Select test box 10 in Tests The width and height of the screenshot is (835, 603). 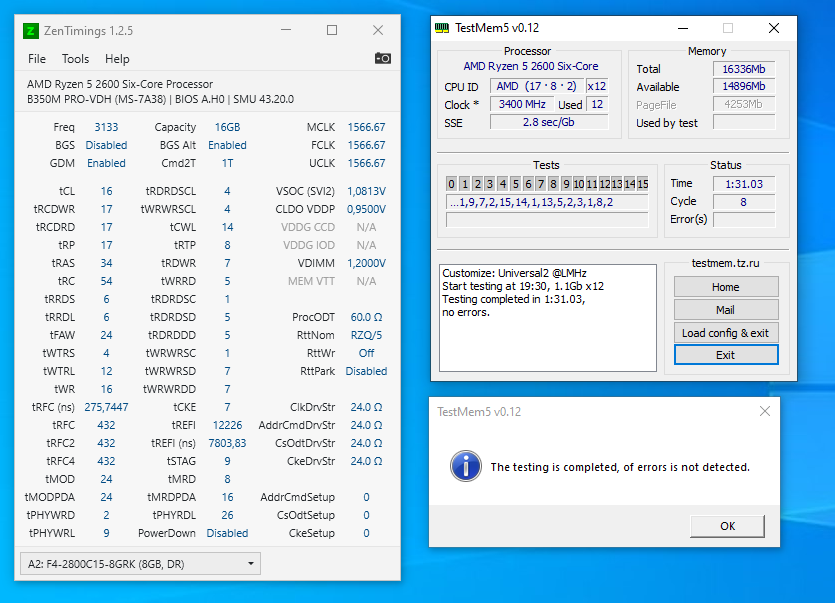(579, 184)
